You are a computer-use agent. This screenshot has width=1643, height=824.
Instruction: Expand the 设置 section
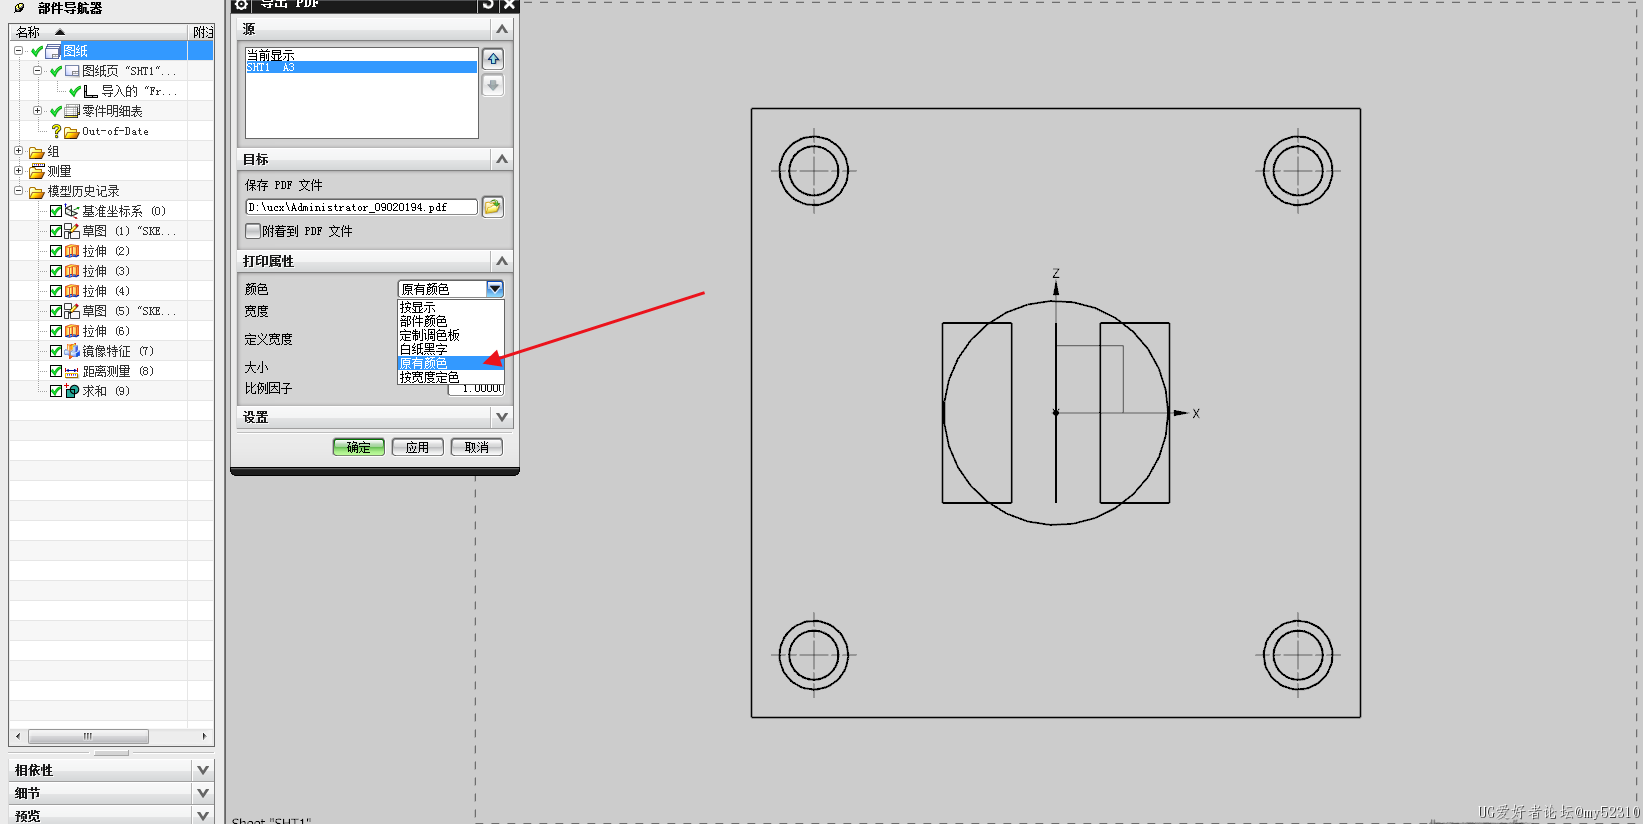[x=502, y=417]
